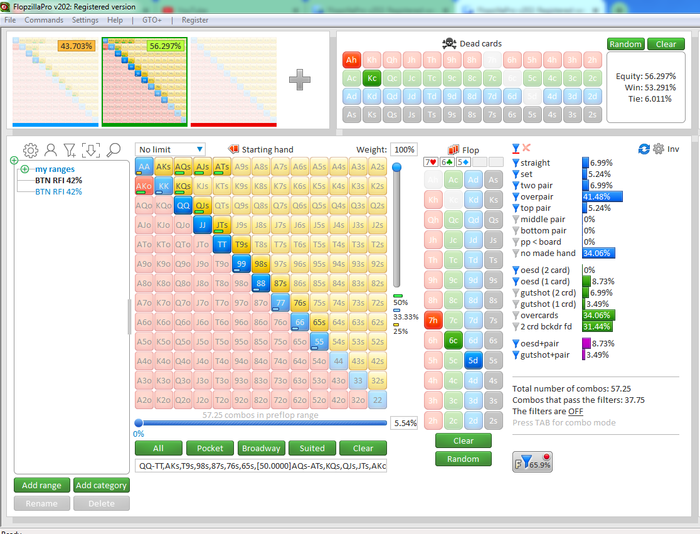The height and width of the screenshot is (534, 700).
Task: Toggle the two pair filter funnel
Action: pos(516,185)
